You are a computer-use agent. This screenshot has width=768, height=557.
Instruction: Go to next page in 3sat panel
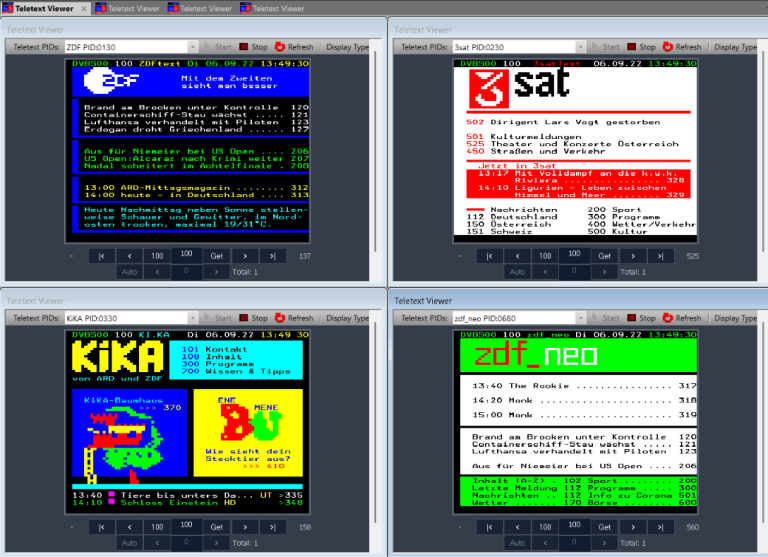[x=633, y=256]
